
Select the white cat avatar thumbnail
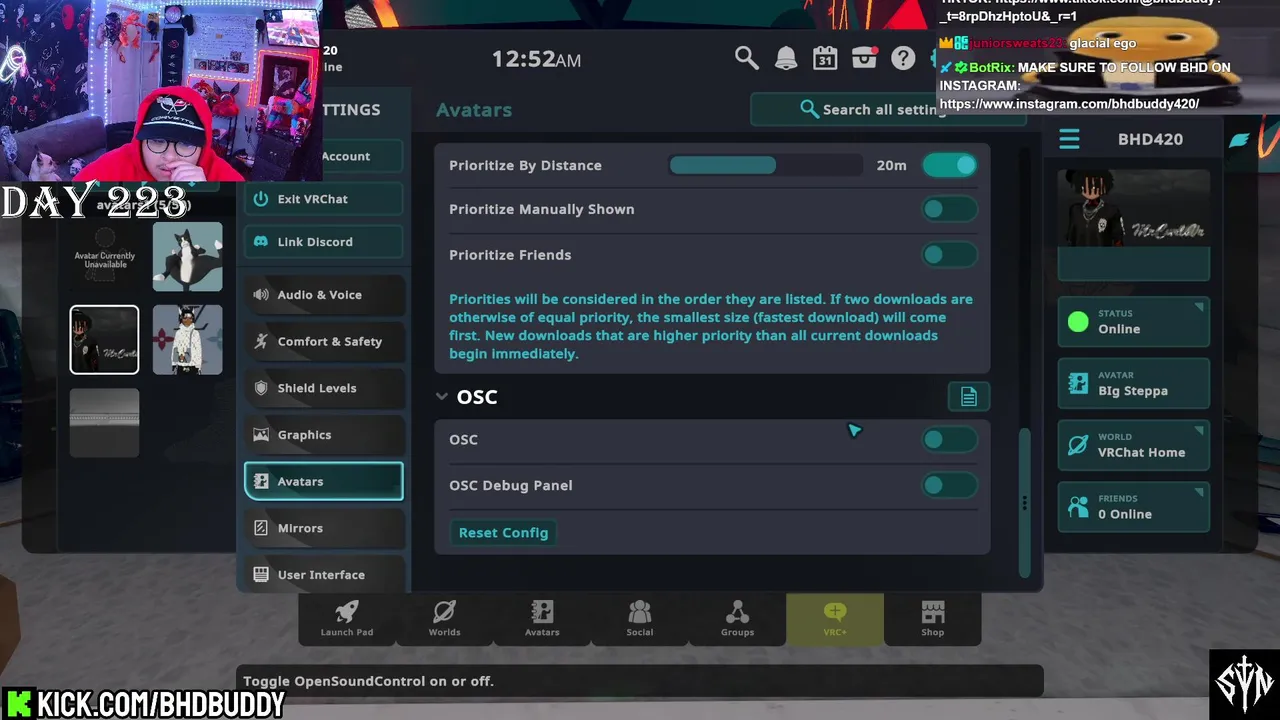187,257
